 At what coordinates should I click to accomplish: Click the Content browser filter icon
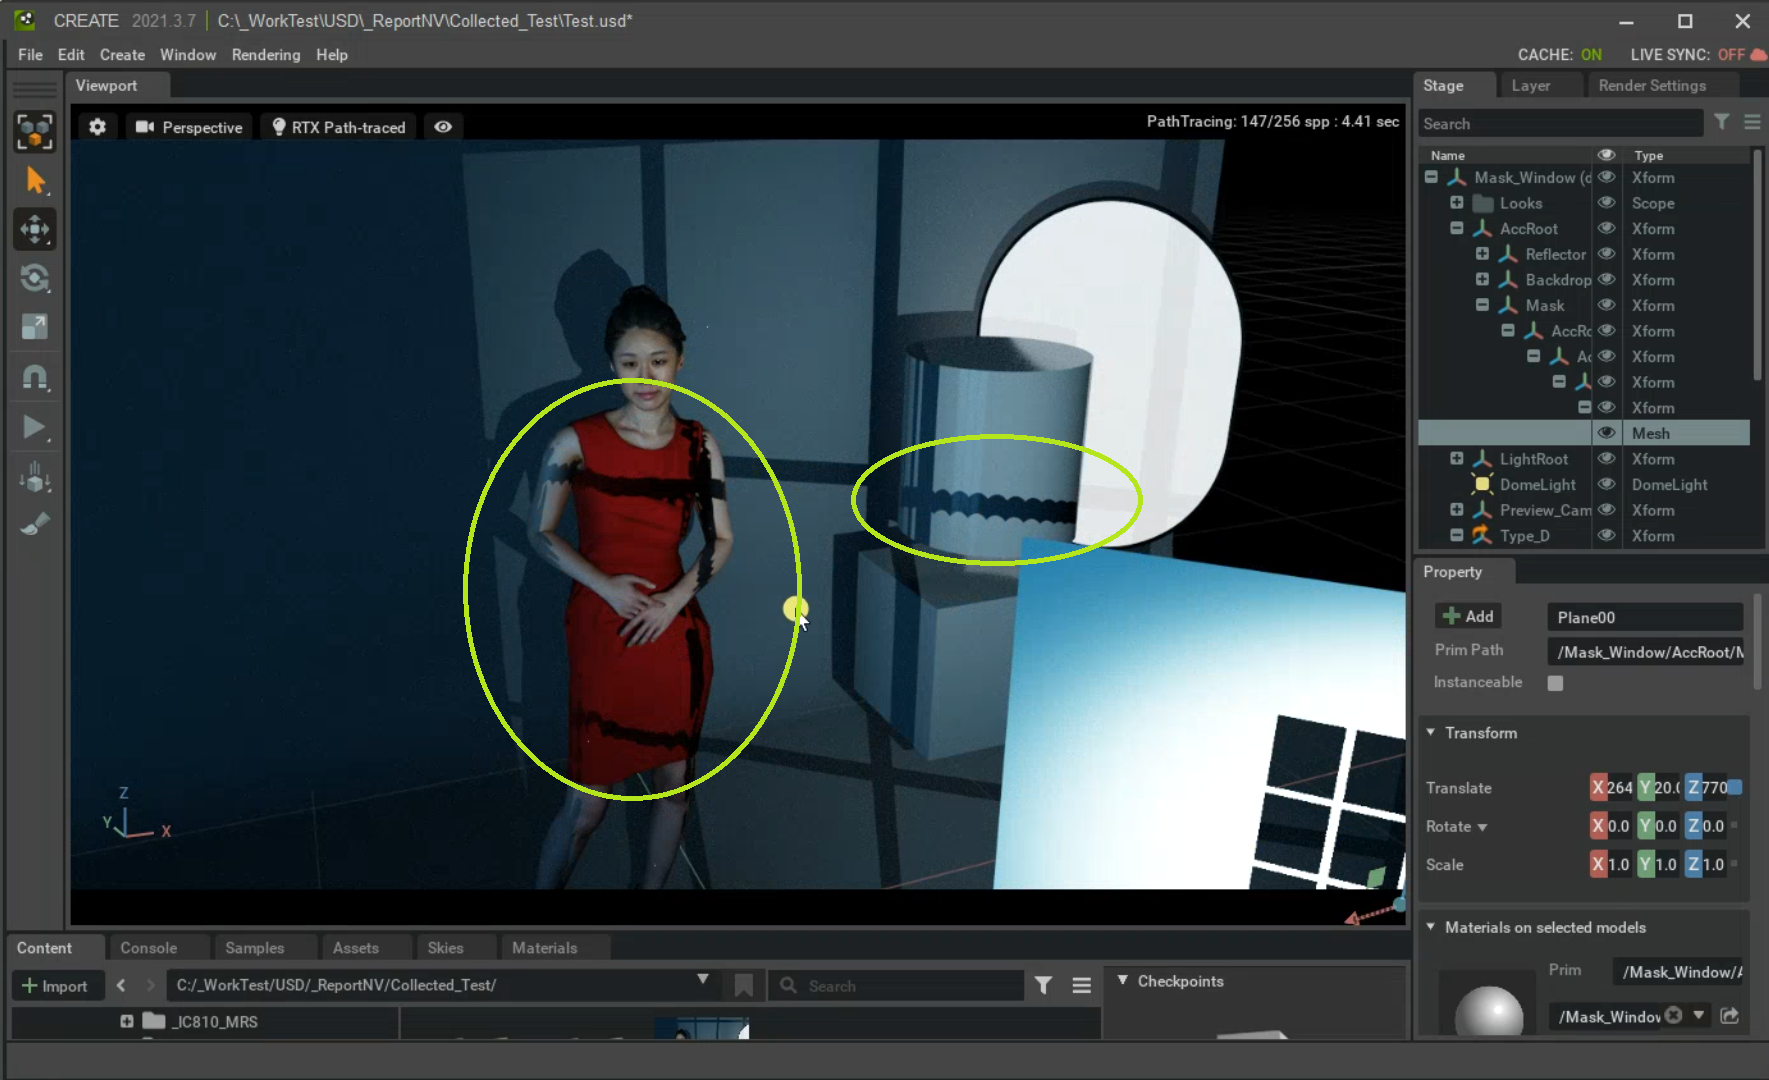(x=1043, y=986)
